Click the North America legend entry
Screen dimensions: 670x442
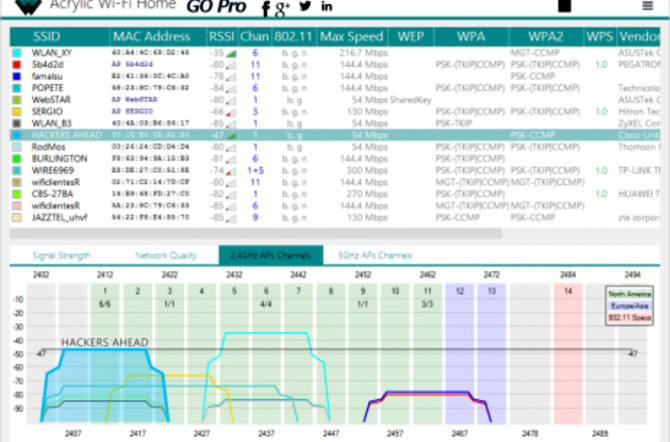(x=629, y=294)
